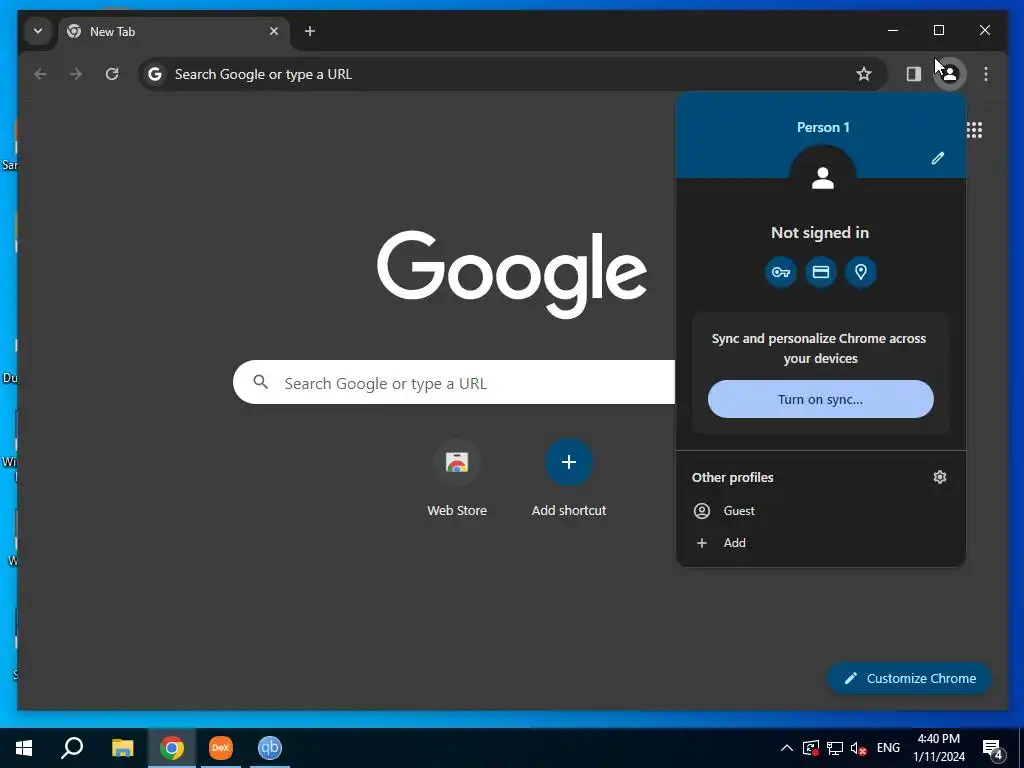Open File Explorer from taskbar
The height and width of the screenshot is (768, 1024).
(x=122, y=748)
